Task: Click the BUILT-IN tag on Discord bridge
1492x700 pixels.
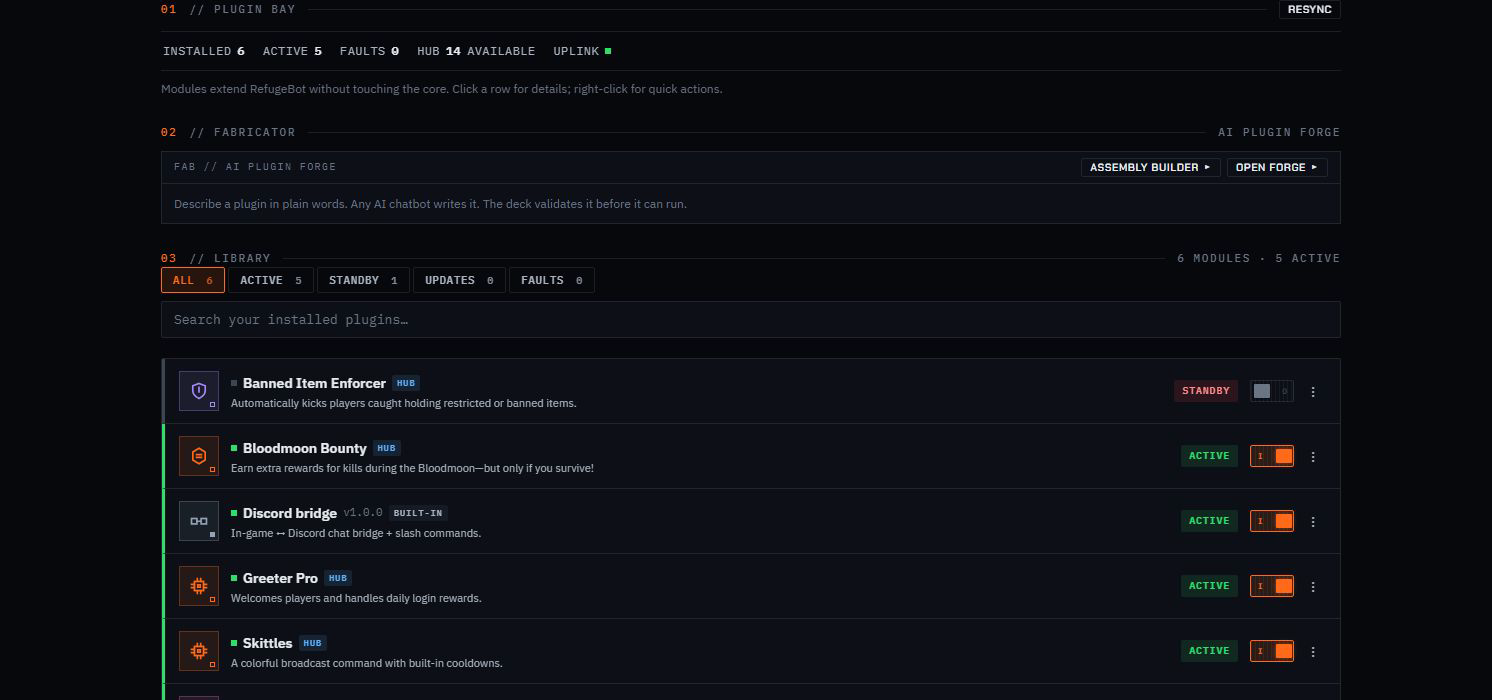Action: pos(418,513)
